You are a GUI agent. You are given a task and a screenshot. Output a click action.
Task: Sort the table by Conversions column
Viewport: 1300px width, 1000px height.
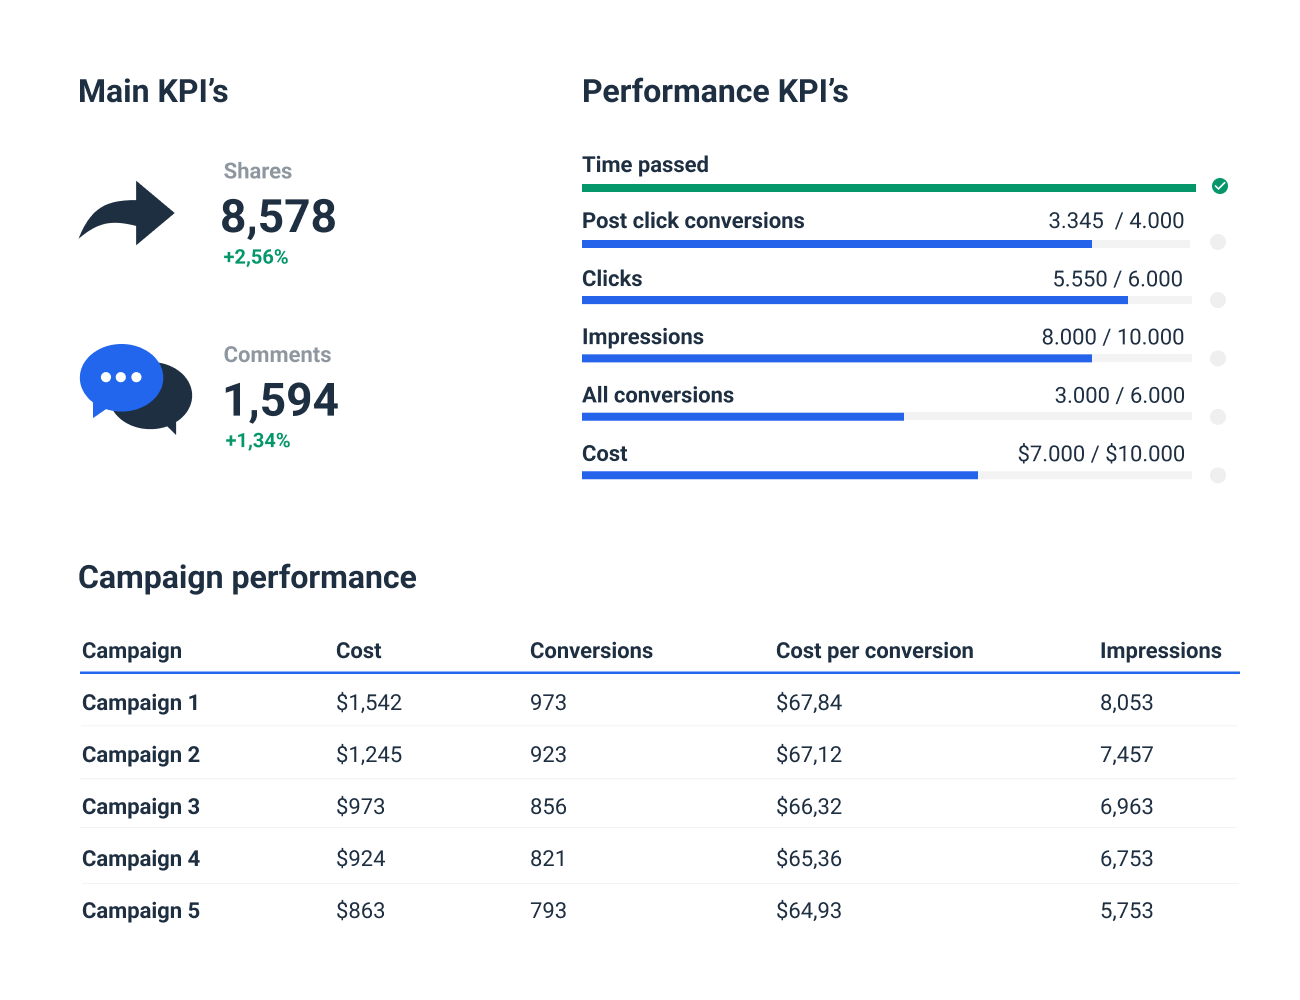(x=591, y=650)
